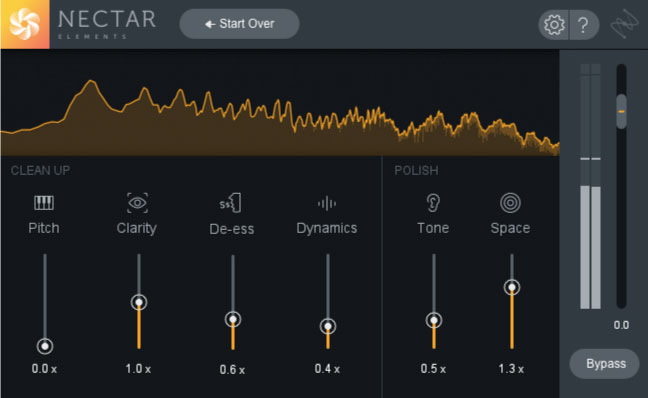The image size is (648, 398).
Task: Select the Space concentric circles icon
Action: 510,203
